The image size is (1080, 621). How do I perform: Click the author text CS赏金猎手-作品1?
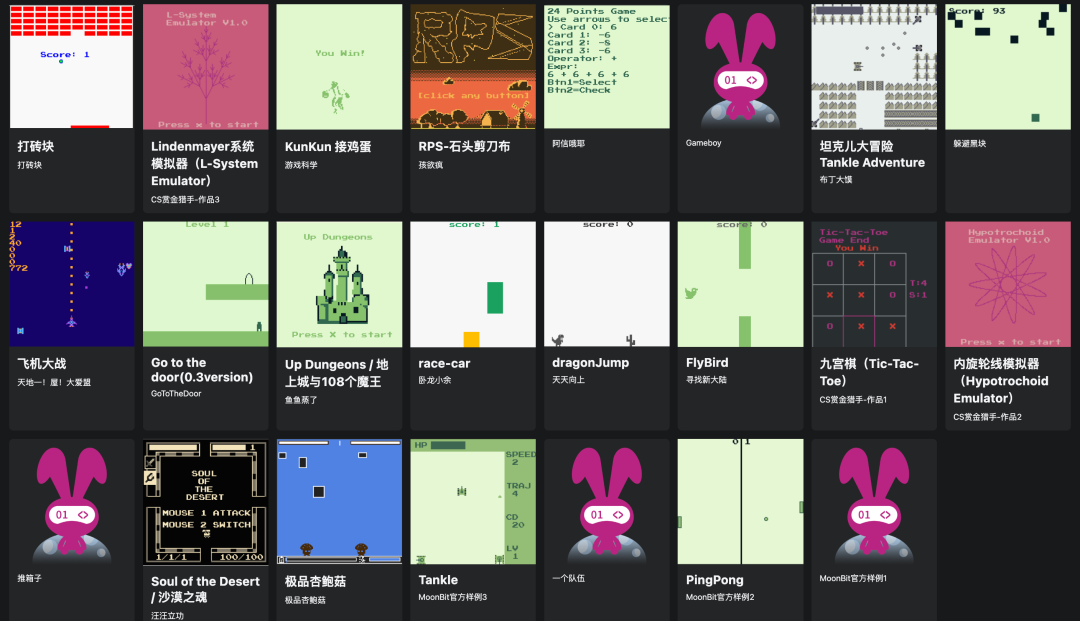[x=853, y=400]
